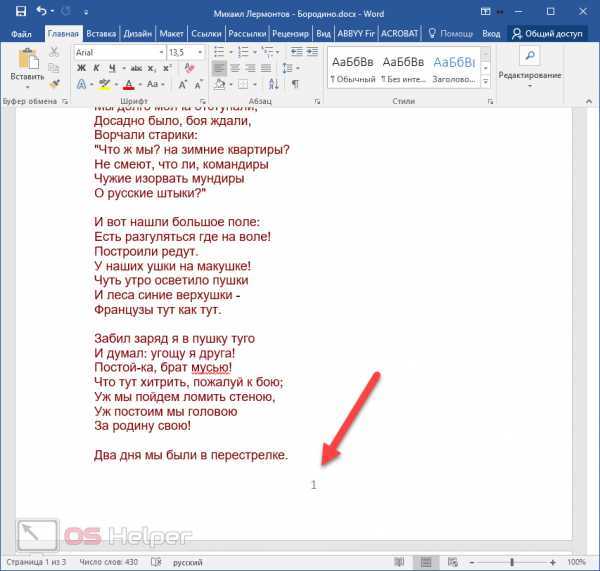Click the Cut scissors icon
This screenshot has width=600, height=571.
coord(53,52)
